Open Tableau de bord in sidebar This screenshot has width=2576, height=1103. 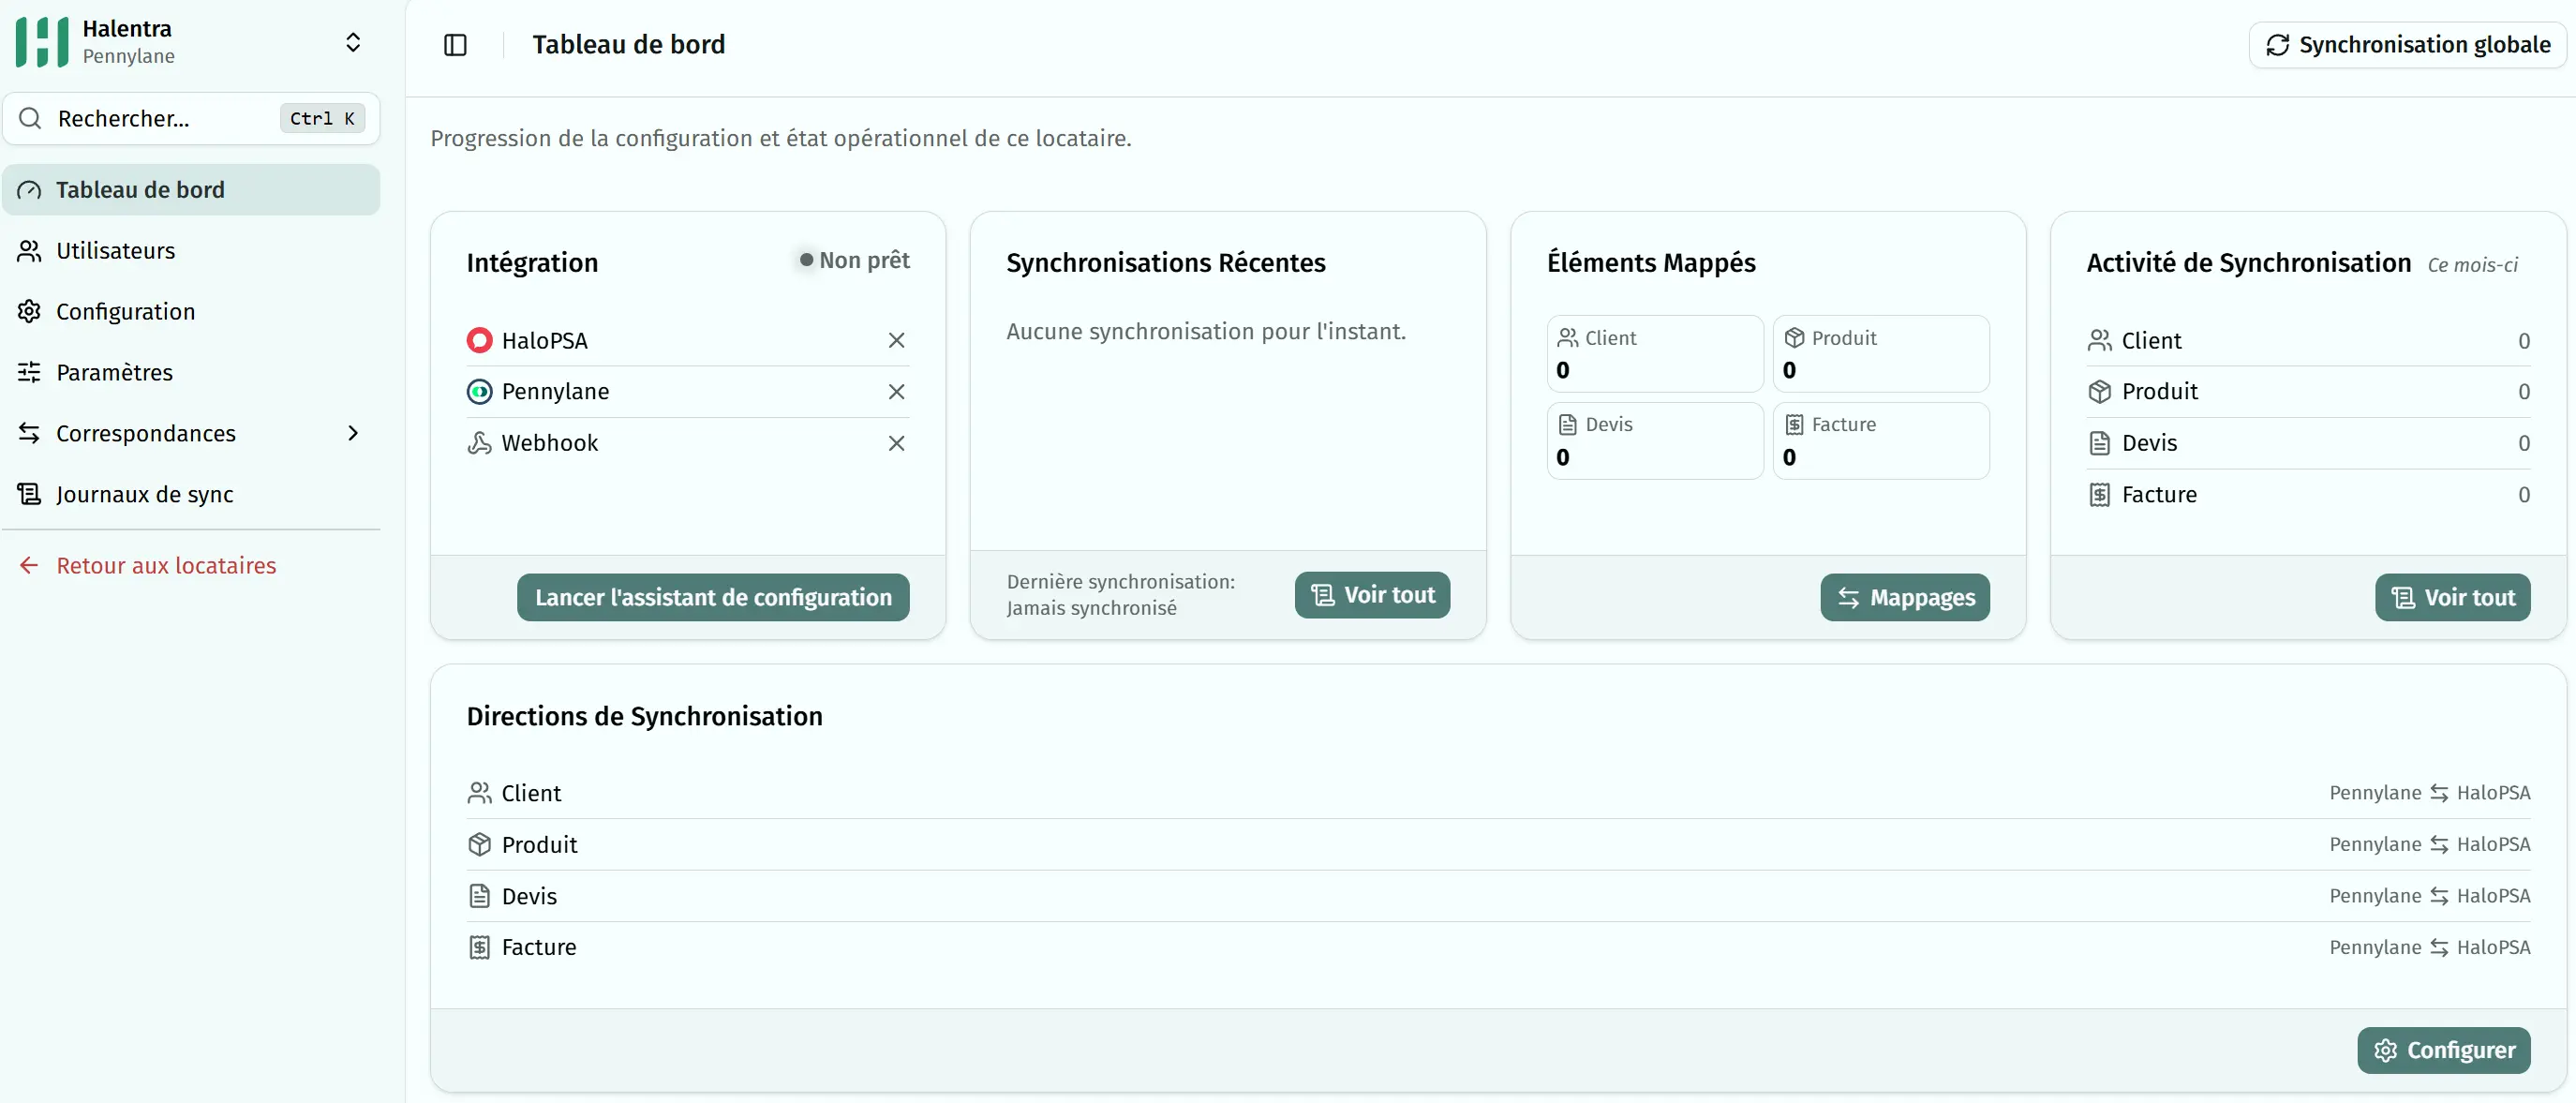pyautogui.click(x=191, y=189)
